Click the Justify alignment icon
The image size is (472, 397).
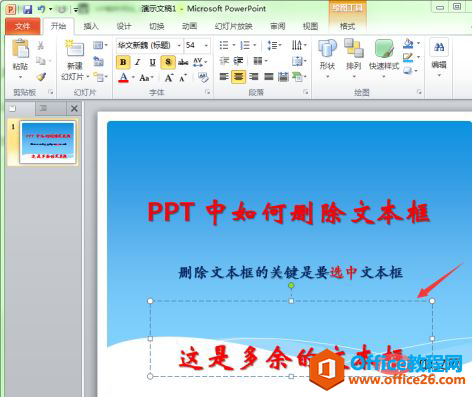[x=269, y=77]
